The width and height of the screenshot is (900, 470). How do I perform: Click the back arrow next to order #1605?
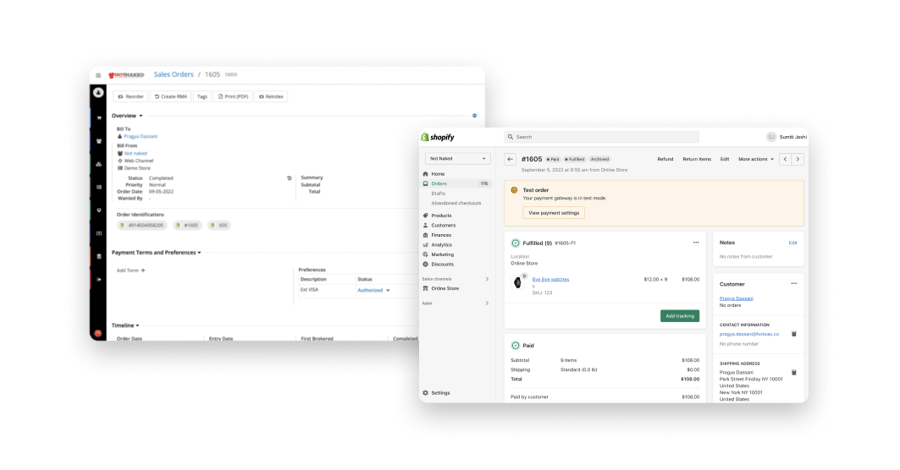[510, 159]
